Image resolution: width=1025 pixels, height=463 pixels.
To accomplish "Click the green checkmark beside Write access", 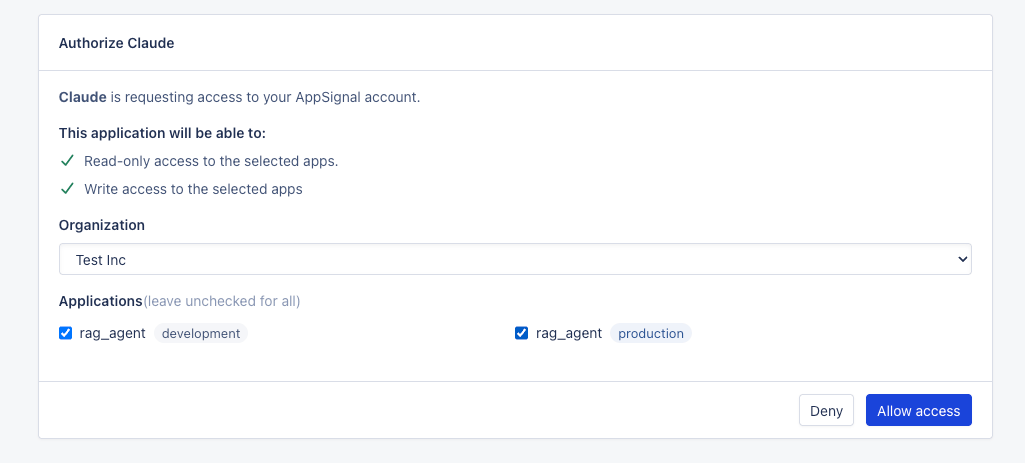I will pyautogui.click(x=67, y=189).
